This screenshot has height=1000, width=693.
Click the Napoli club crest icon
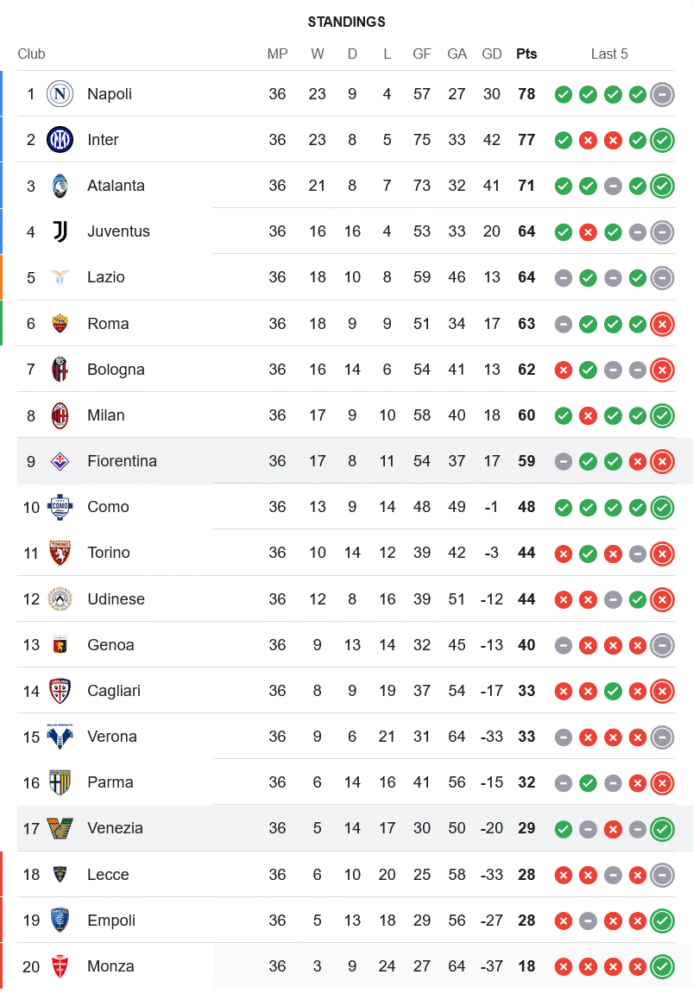pyautogui.click(x=61, y=94)
